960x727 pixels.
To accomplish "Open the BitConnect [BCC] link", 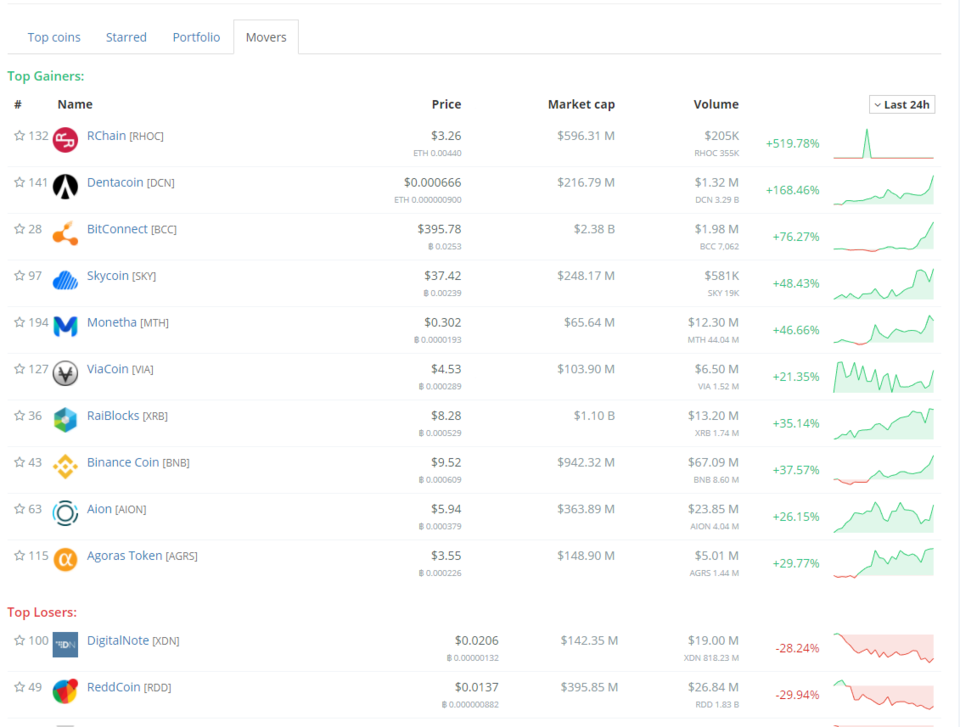I will (x=132, y=229).
